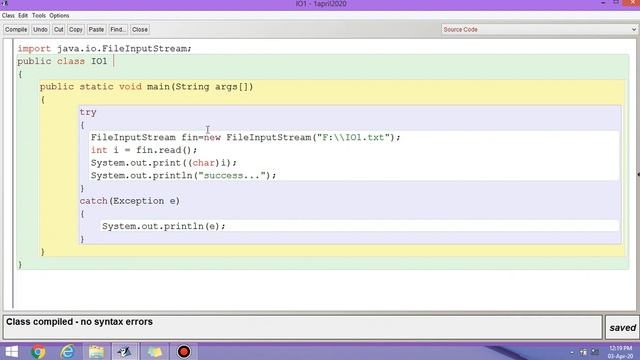Open the Tools menu
This screenshot has height=360, width=640.
point(39,16)
